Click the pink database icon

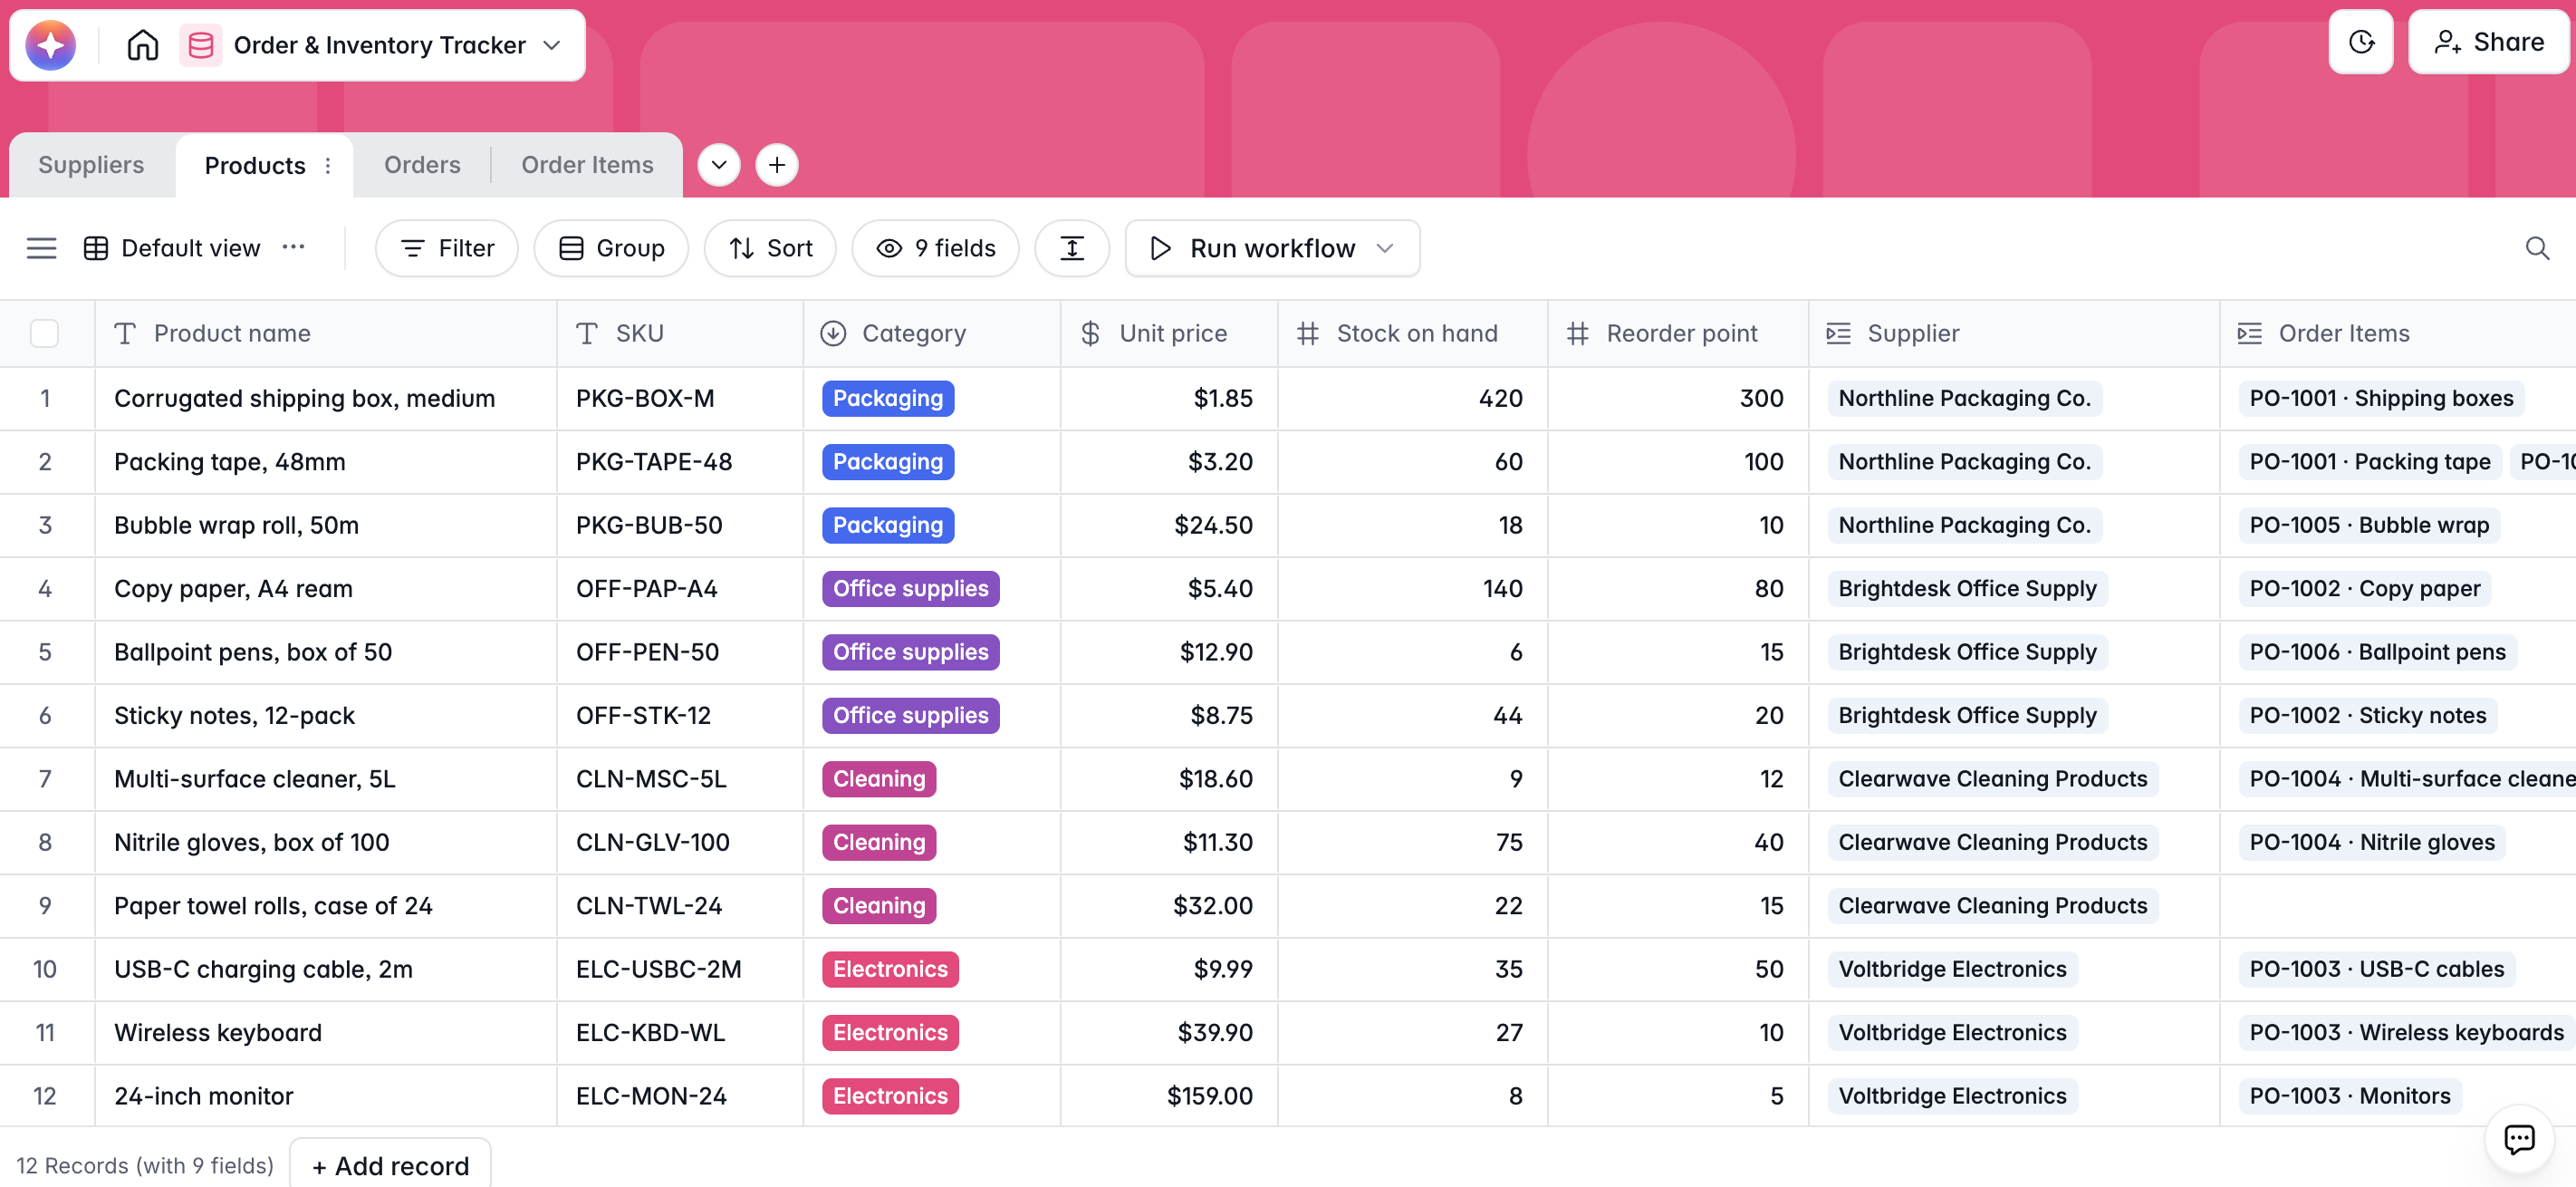[201, 45]
